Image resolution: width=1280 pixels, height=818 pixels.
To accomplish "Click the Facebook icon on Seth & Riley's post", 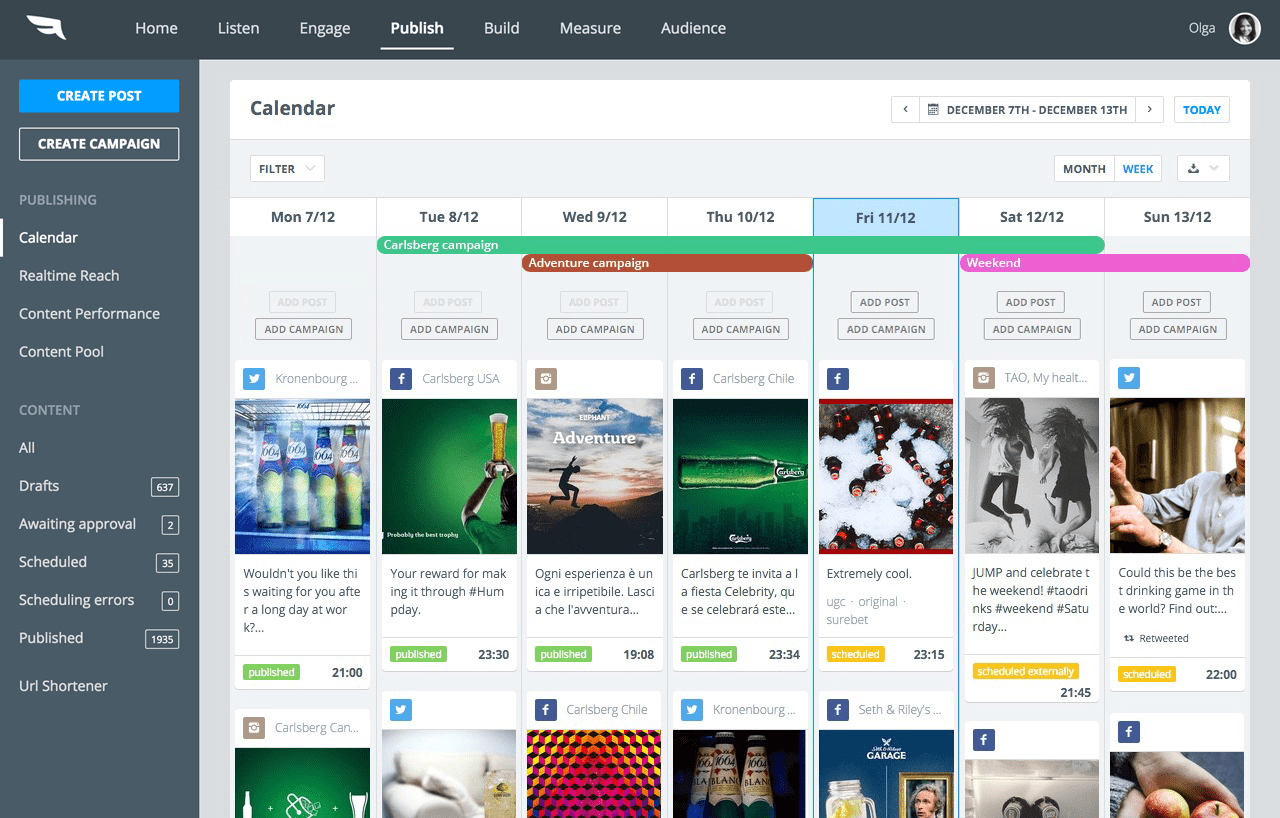I will [838, 710].
